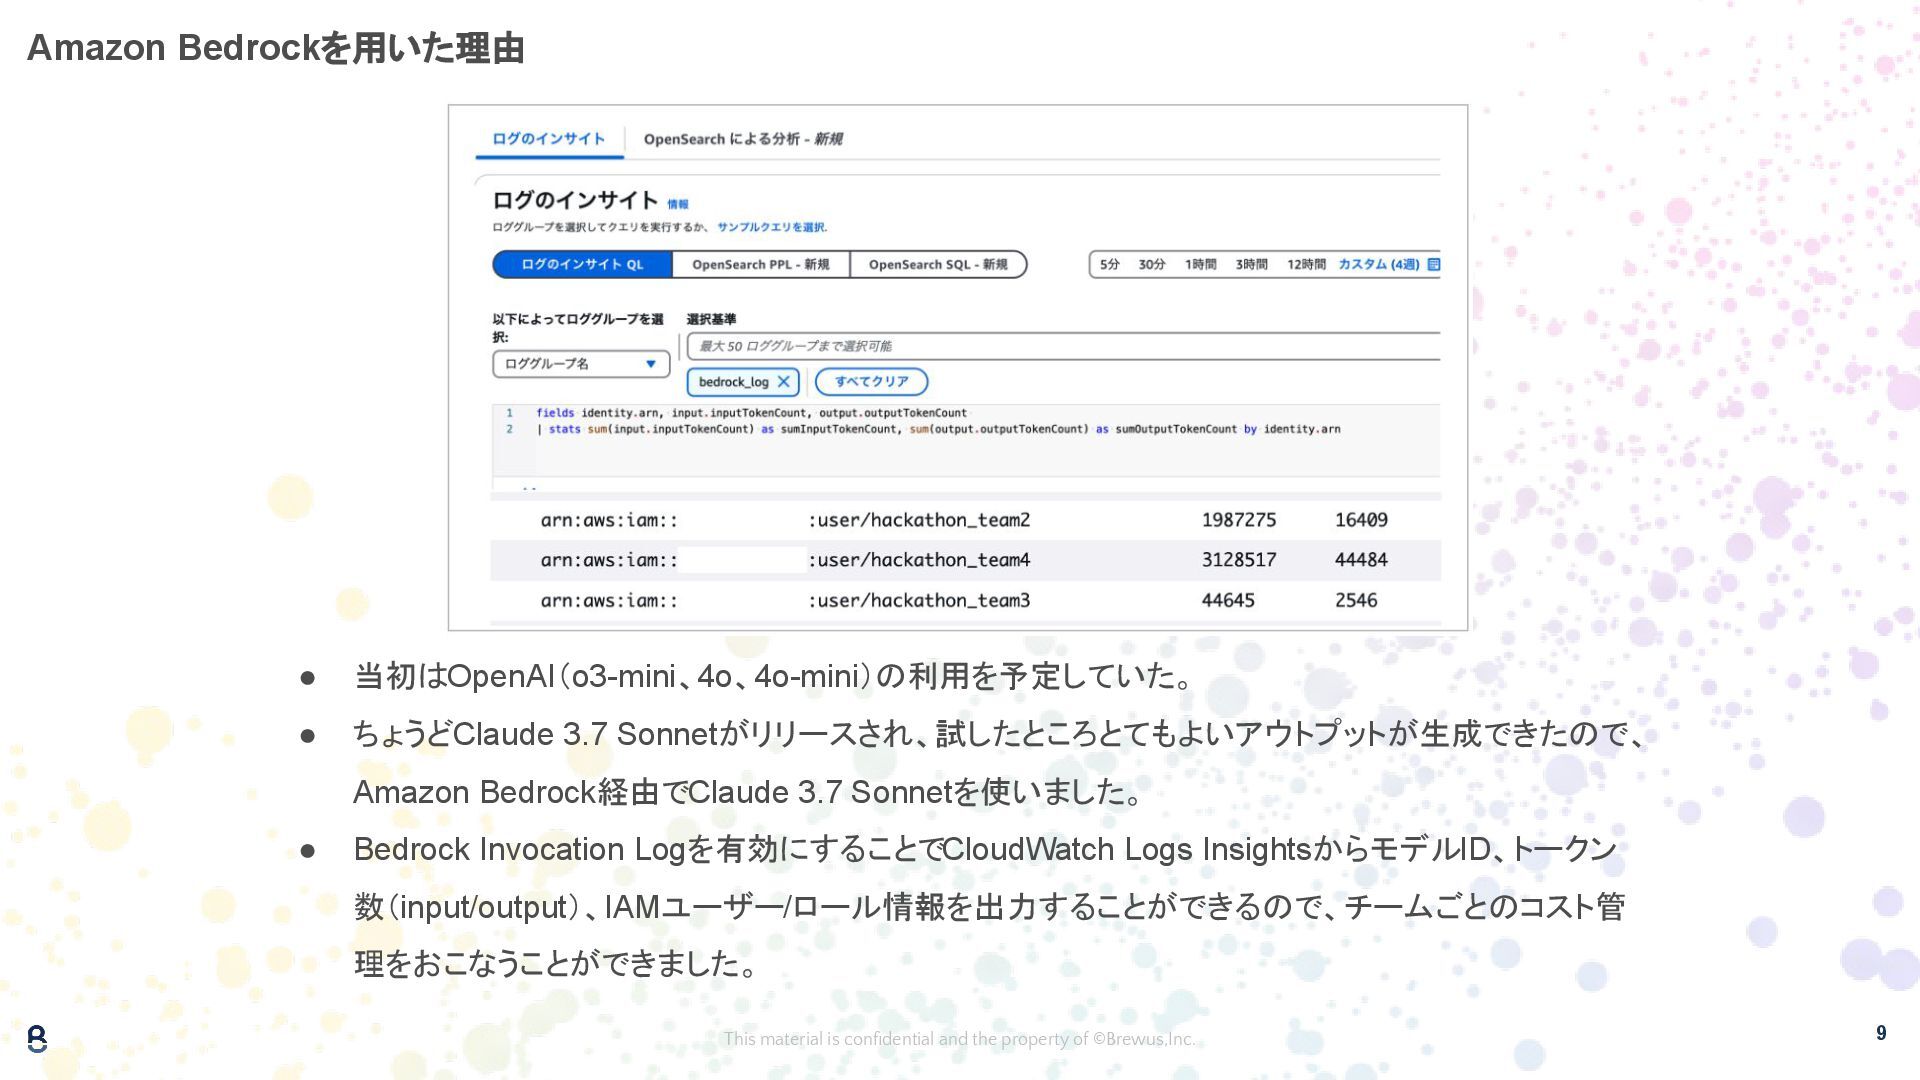Click the すべてクリア button

pyautogui.click(x=871, y=382)
